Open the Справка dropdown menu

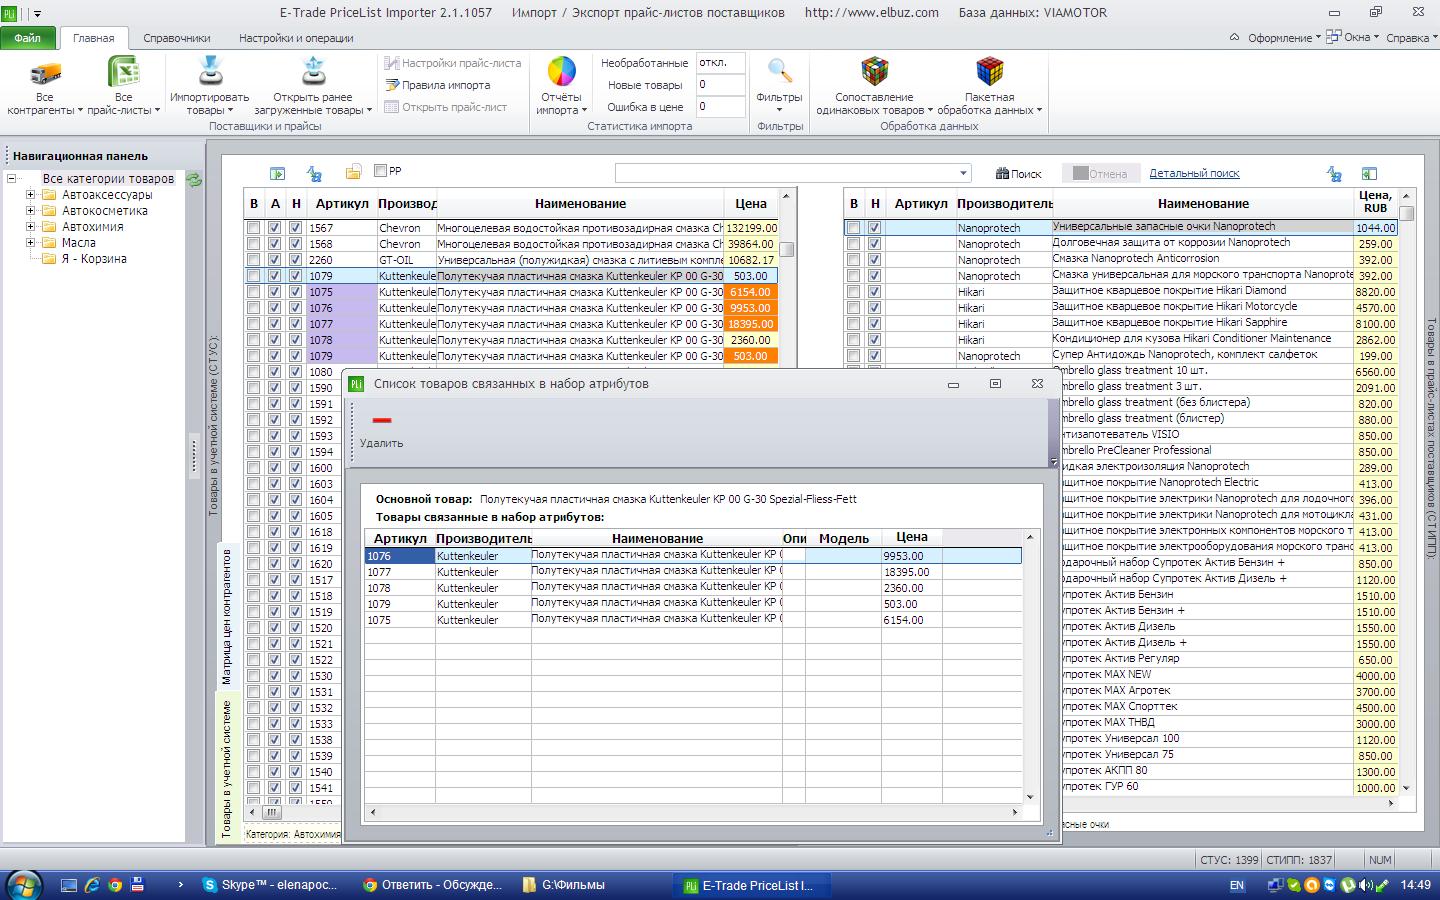tap(1411, 38)
